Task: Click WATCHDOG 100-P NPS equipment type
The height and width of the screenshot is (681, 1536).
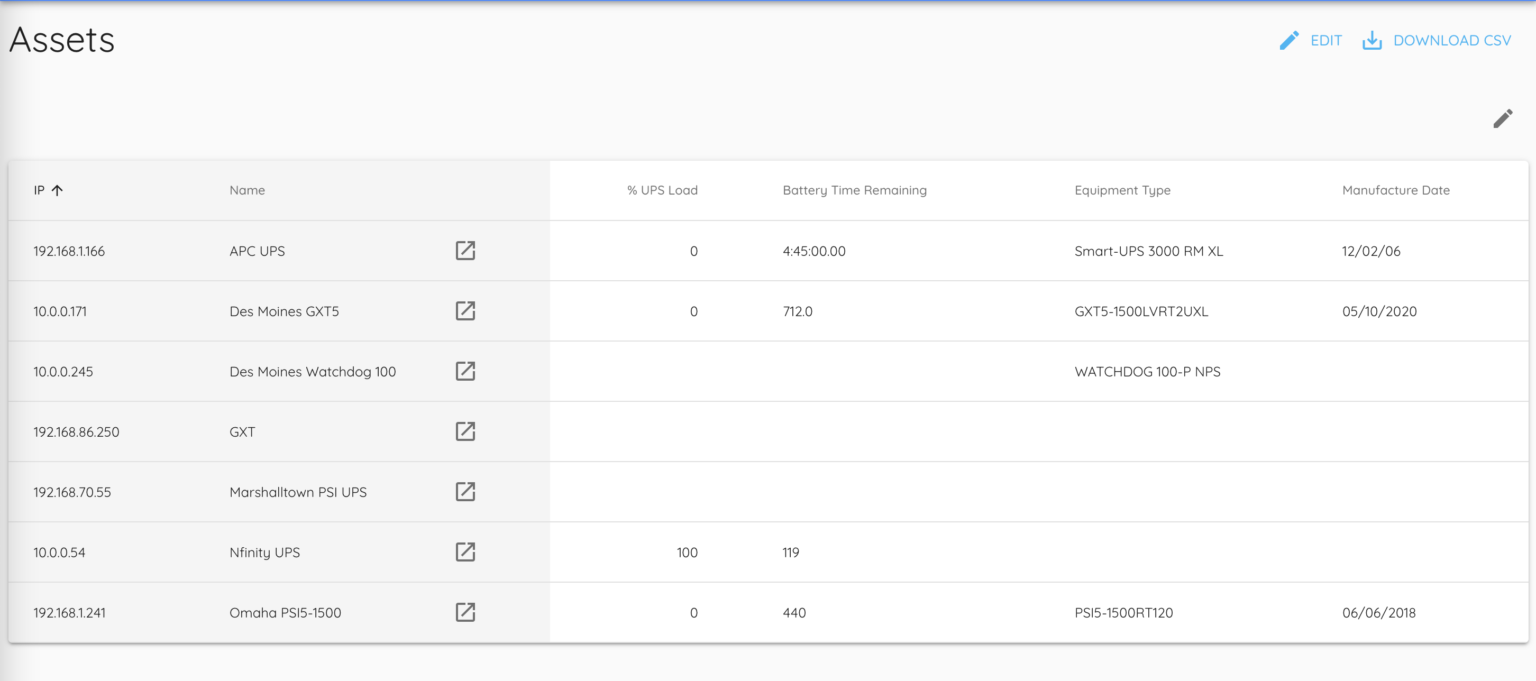Action: (1147, 372)
